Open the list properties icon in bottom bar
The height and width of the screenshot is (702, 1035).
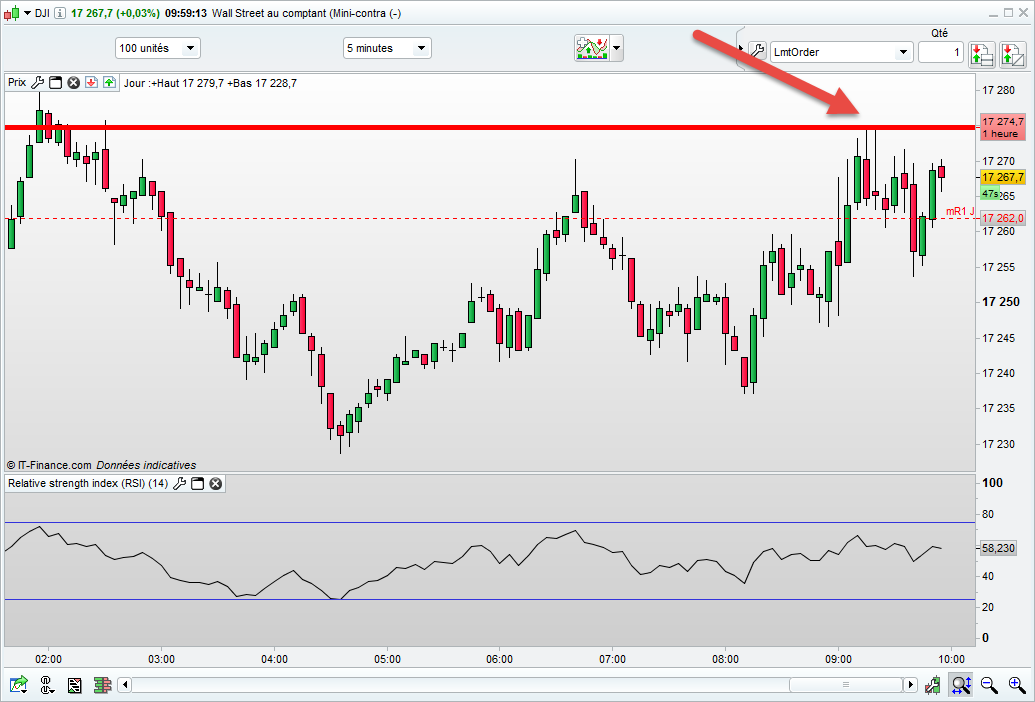(x=75, y=685)
